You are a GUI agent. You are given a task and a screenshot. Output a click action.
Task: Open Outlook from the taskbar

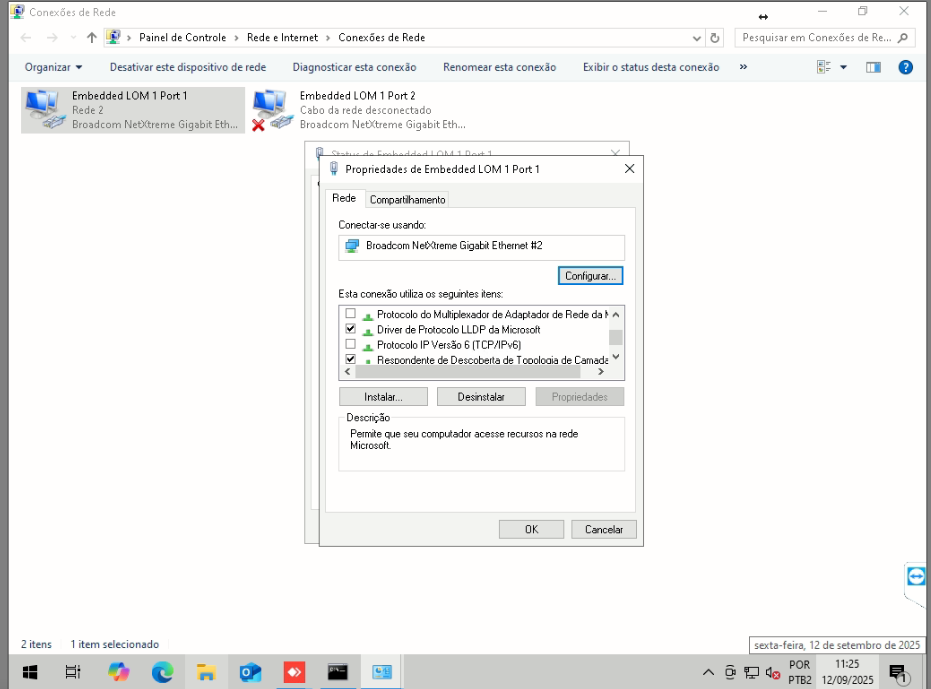tap(250, 672)
